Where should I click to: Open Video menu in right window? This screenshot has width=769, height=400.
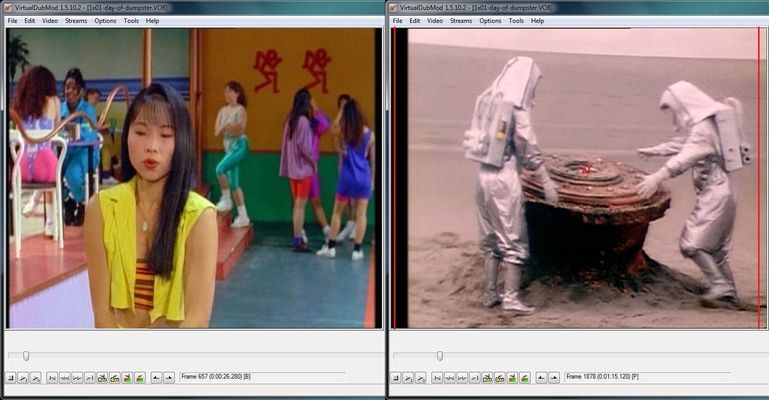point(435,21)
